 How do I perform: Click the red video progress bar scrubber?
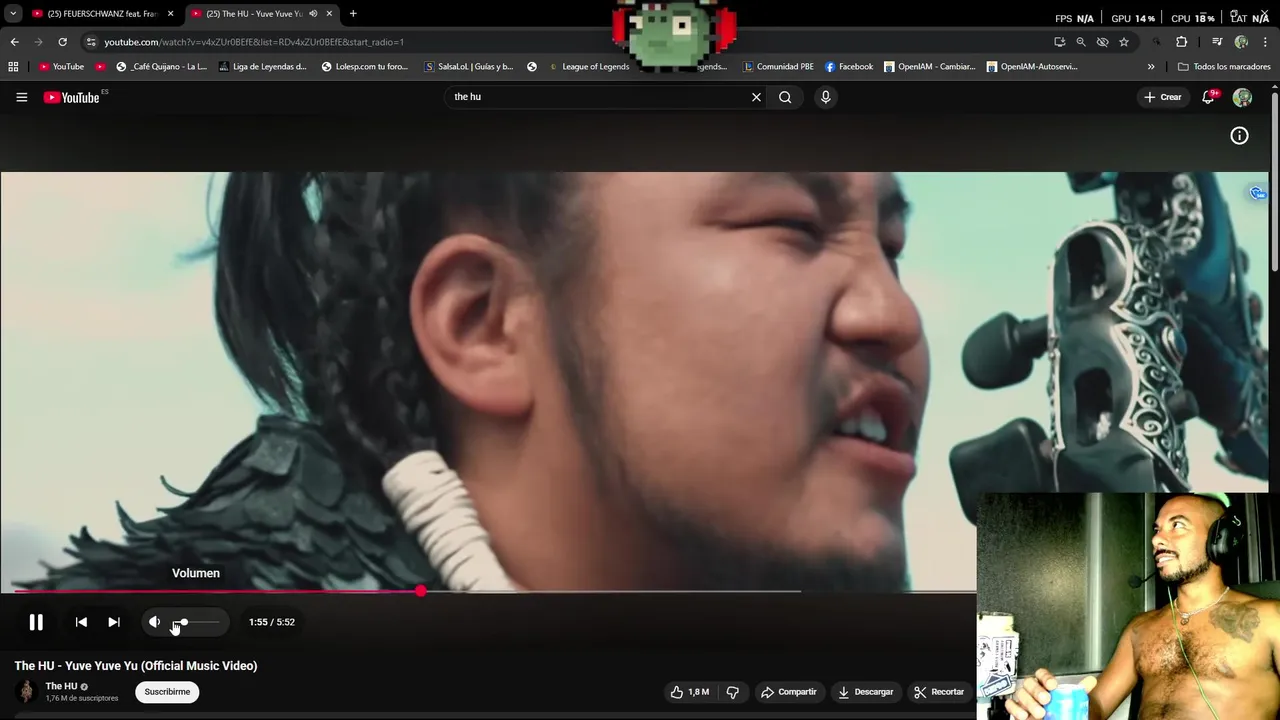[x=420, y=591]
